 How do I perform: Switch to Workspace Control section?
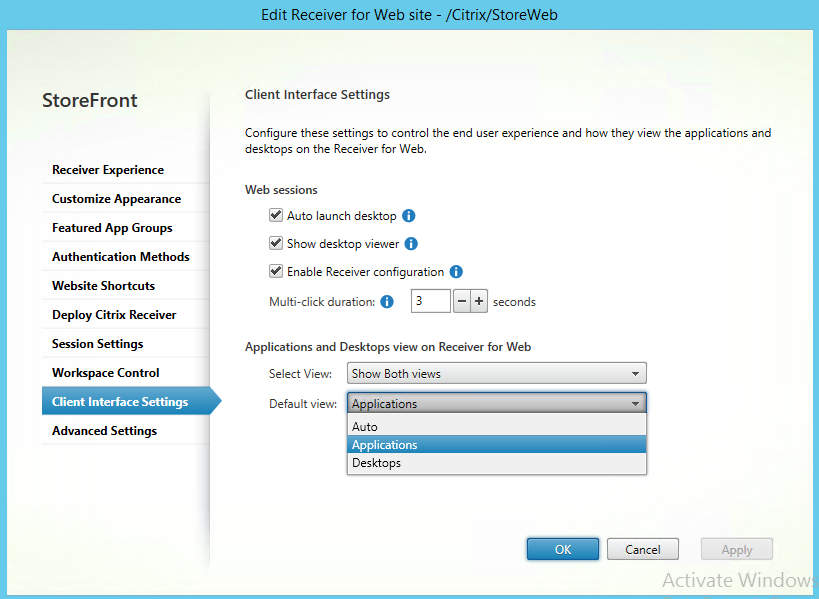coord(125,373)
